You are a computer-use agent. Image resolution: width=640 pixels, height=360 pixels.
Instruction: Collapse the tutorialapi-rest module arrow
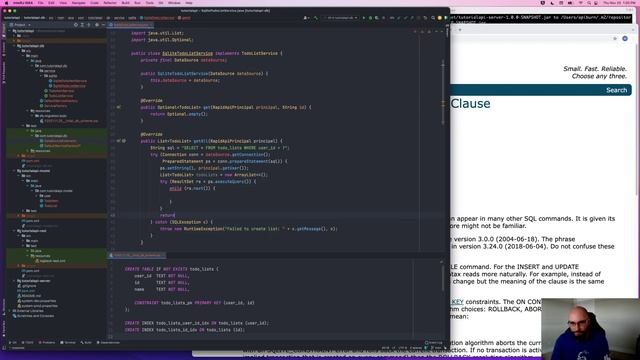(x=15, y=231)
